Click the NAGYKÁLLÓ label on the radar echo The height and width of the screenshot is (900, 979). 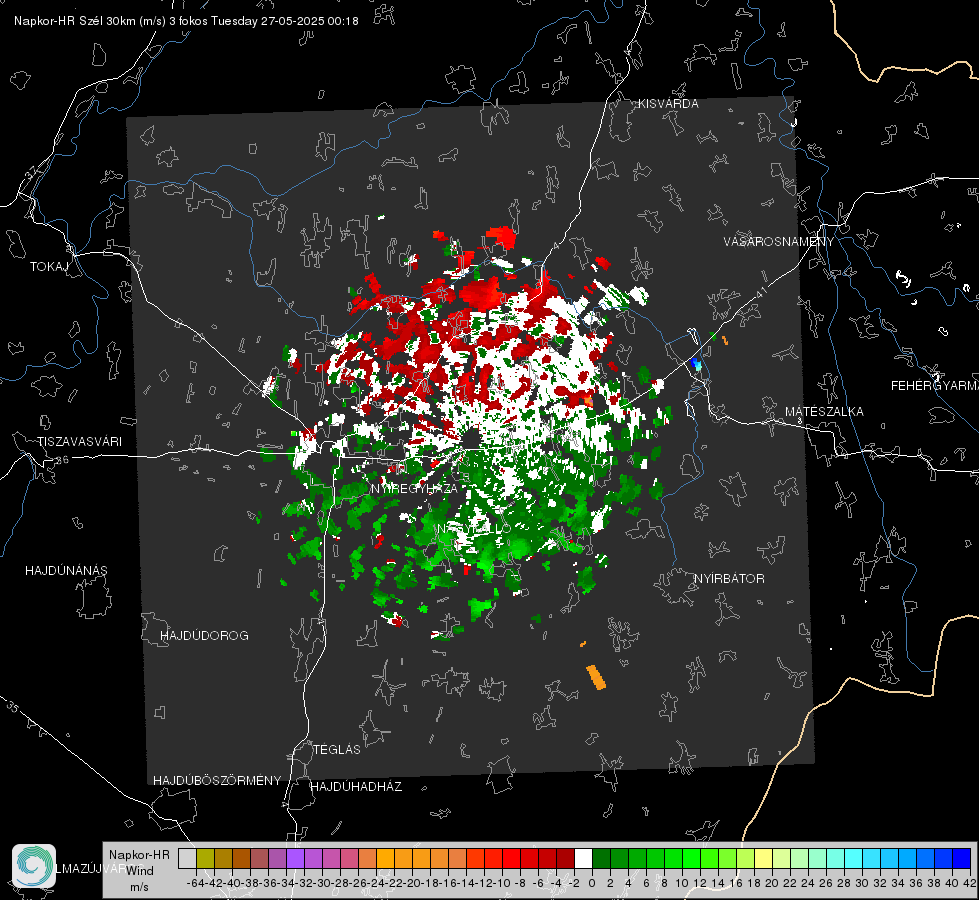tap(474, 529)
